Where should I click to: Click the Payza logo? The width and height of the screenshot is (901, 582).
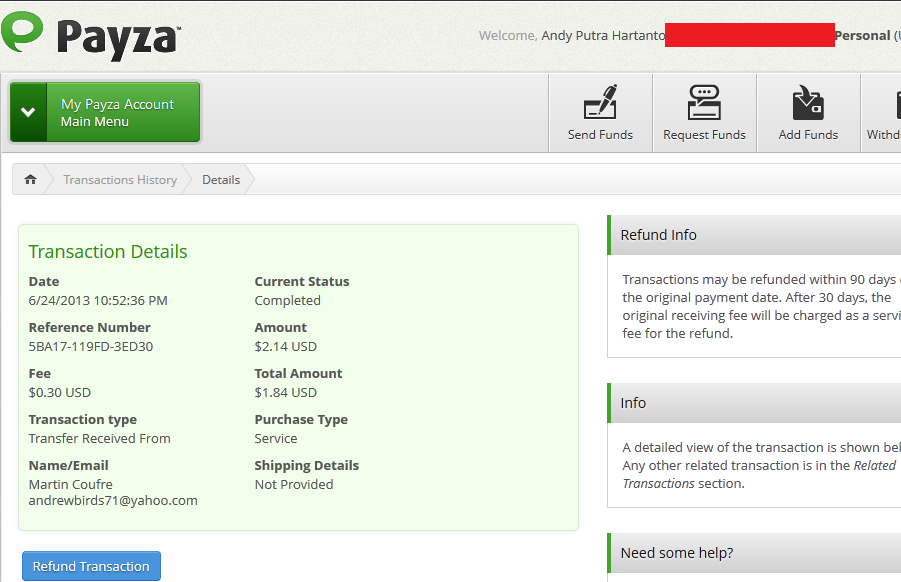[x=91, y=36]
